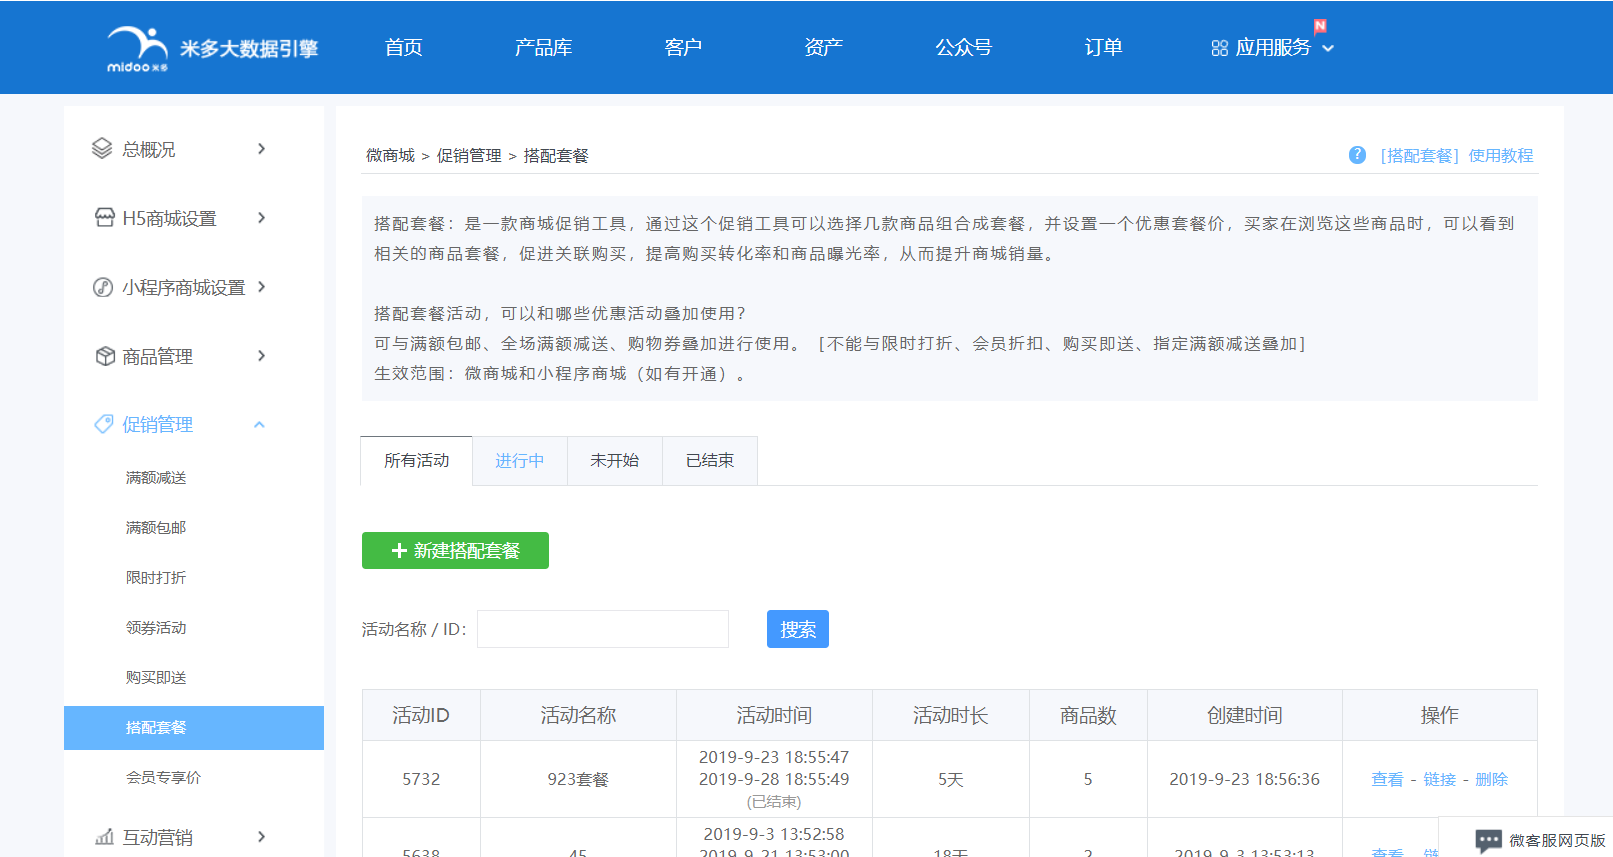Click the midoo logo icon
1613x857 pixels.
(138, 48)
